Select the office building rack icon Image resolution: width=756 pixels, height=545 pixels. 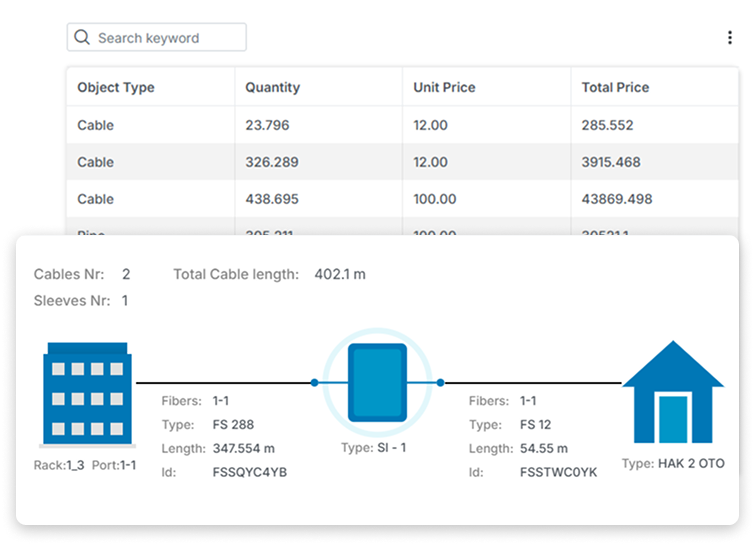[x=87, y=394]
